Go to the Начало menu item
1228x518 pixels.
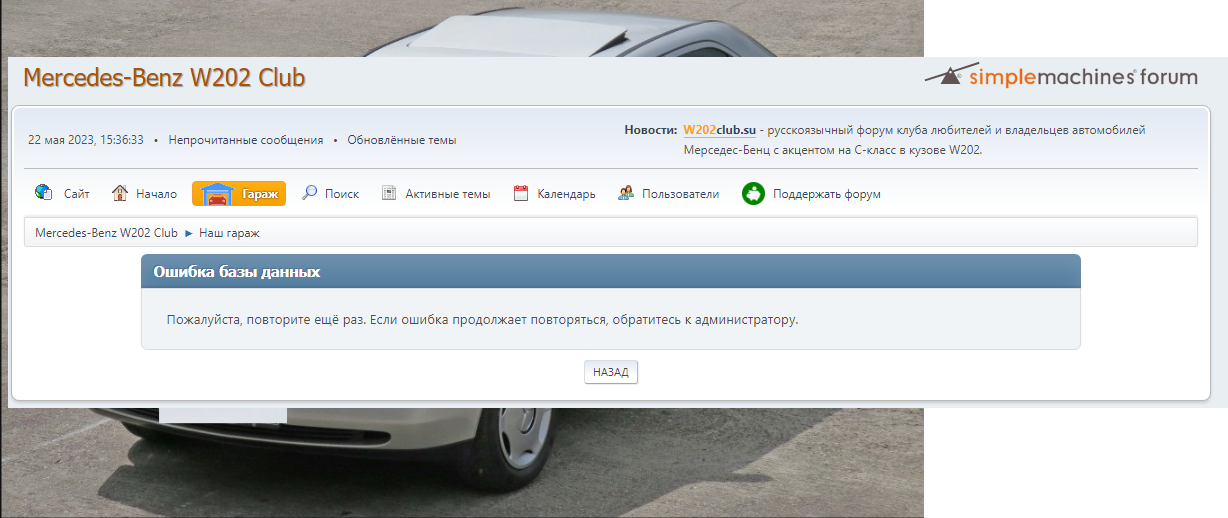[156, 194]
